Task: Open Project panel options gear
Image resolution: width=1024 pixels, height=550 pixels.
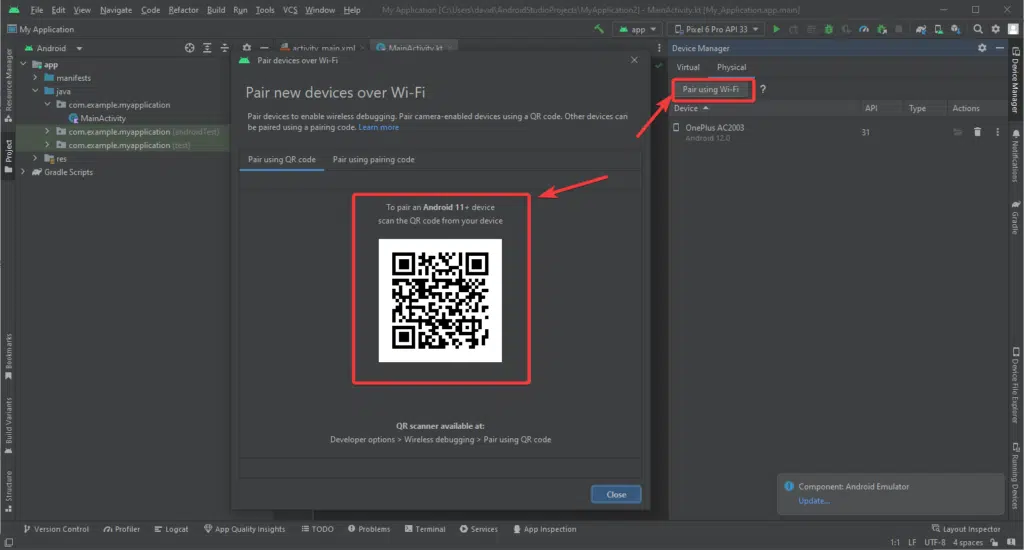Action: click(246, 48)
